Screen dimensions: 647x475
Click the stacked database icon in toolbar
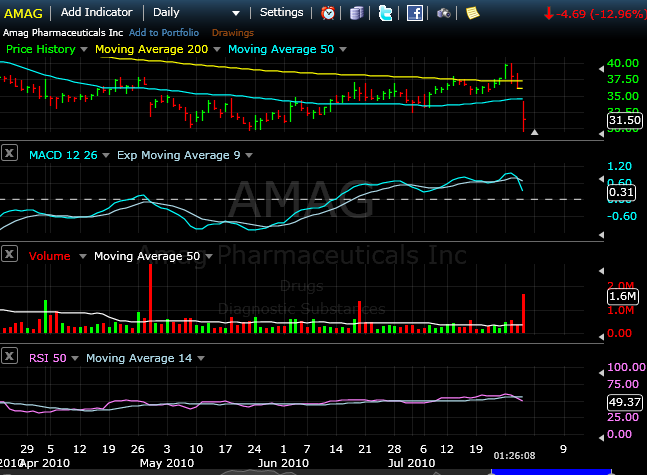point(357,13)
